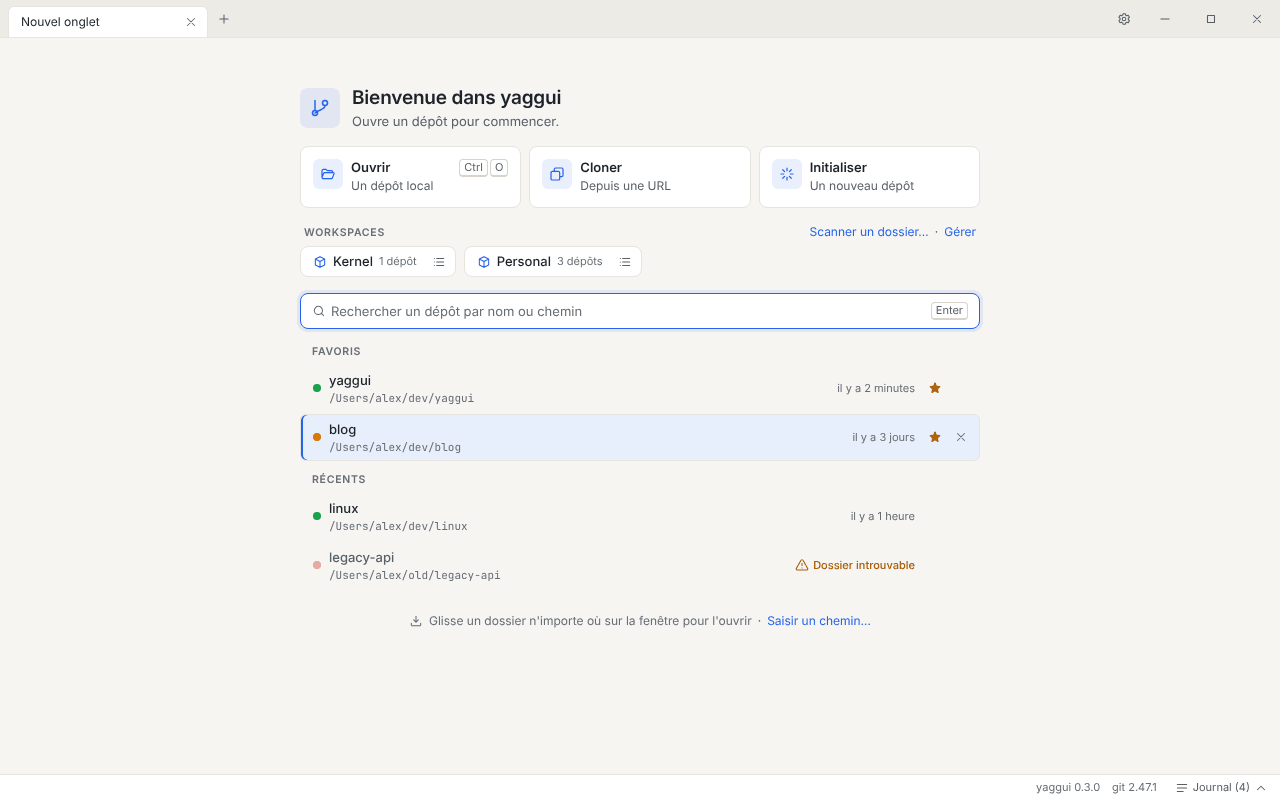Show the Kernel workspace repository list icon

[439, 262]
